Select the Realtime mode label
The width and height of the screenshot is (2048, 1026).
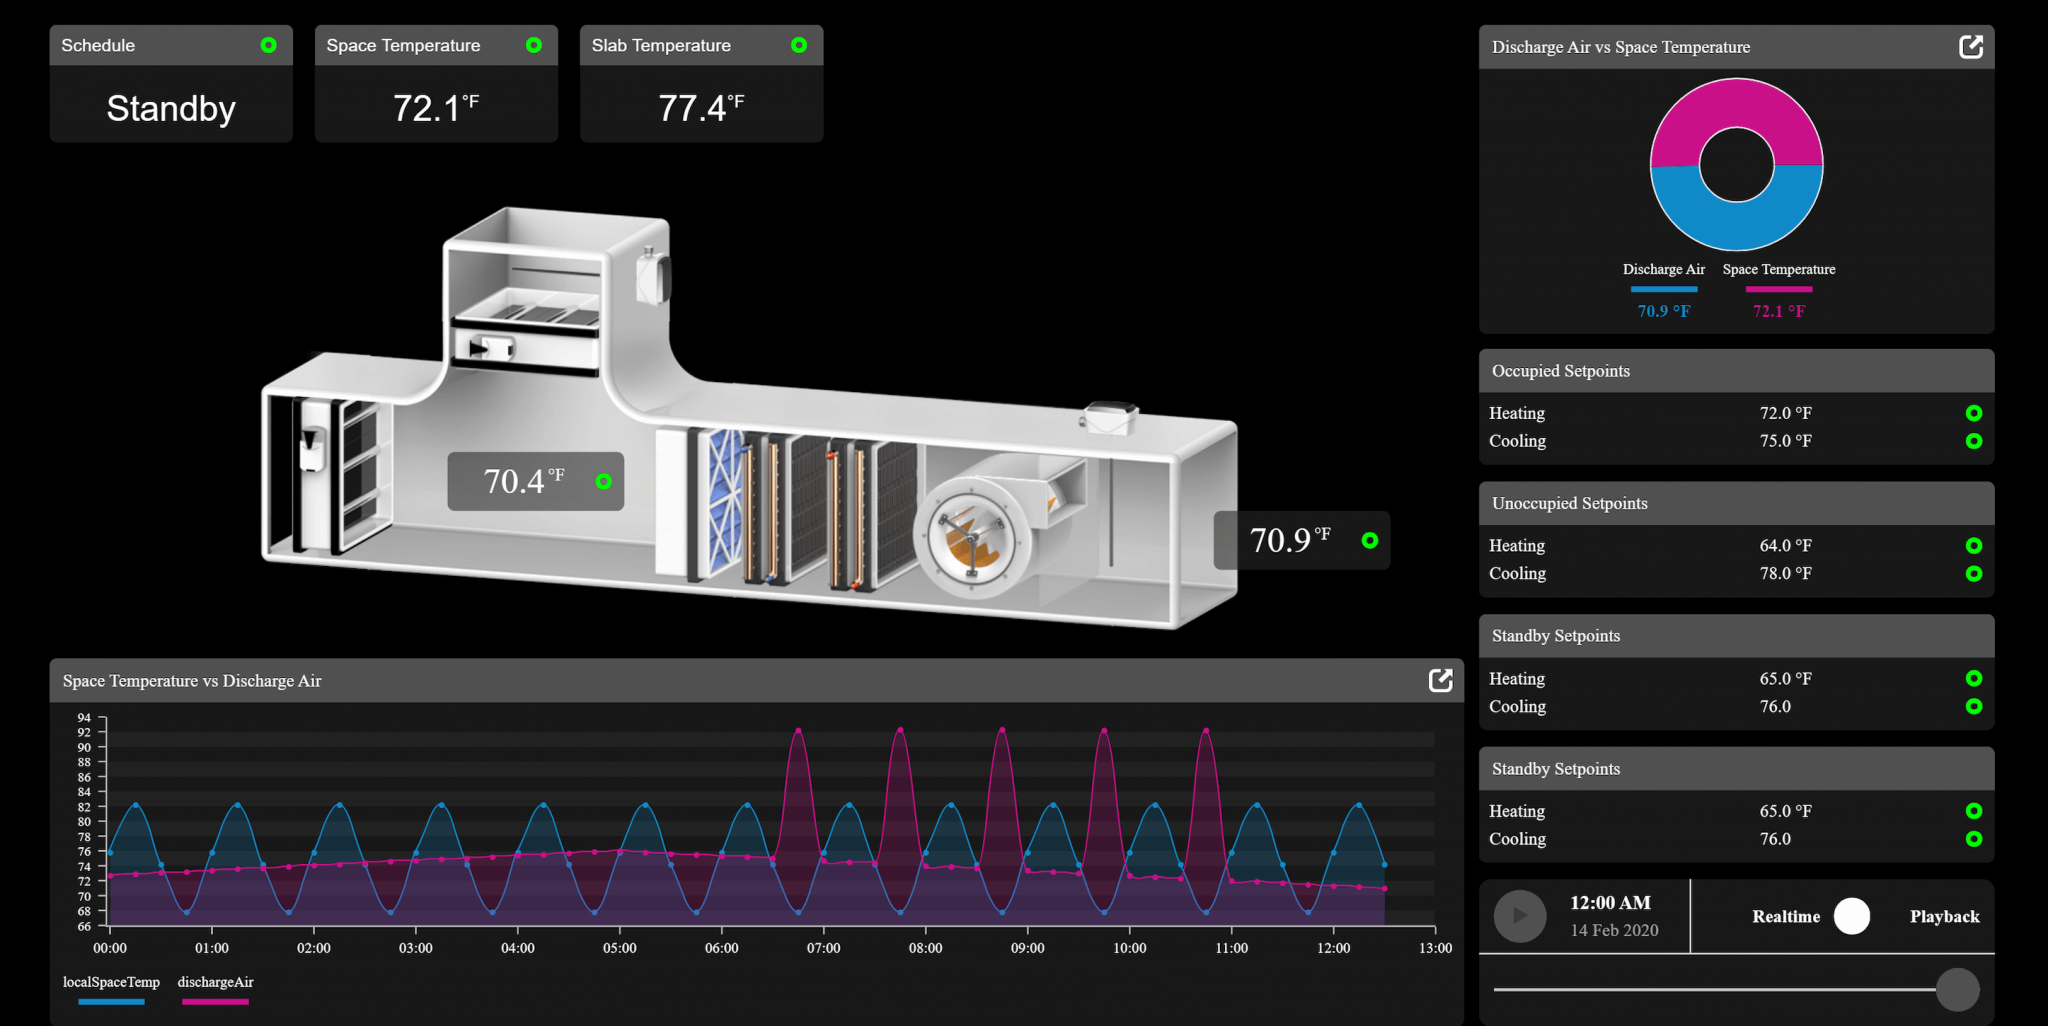(x=1786, y=915)
